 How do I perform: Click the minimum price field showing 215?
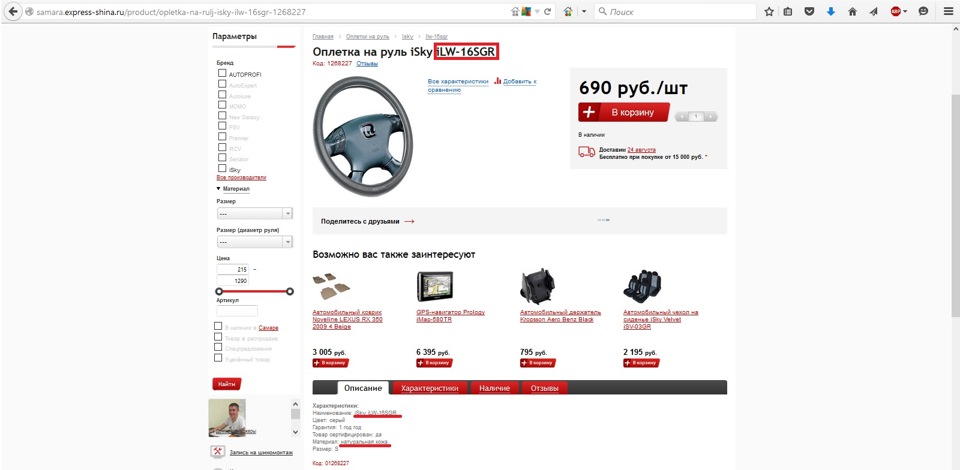(233, 269)
